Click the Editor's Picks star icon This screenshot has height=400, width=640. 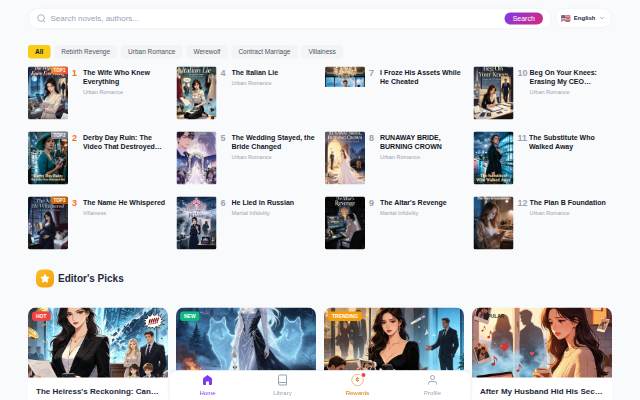tap(45, 278)
